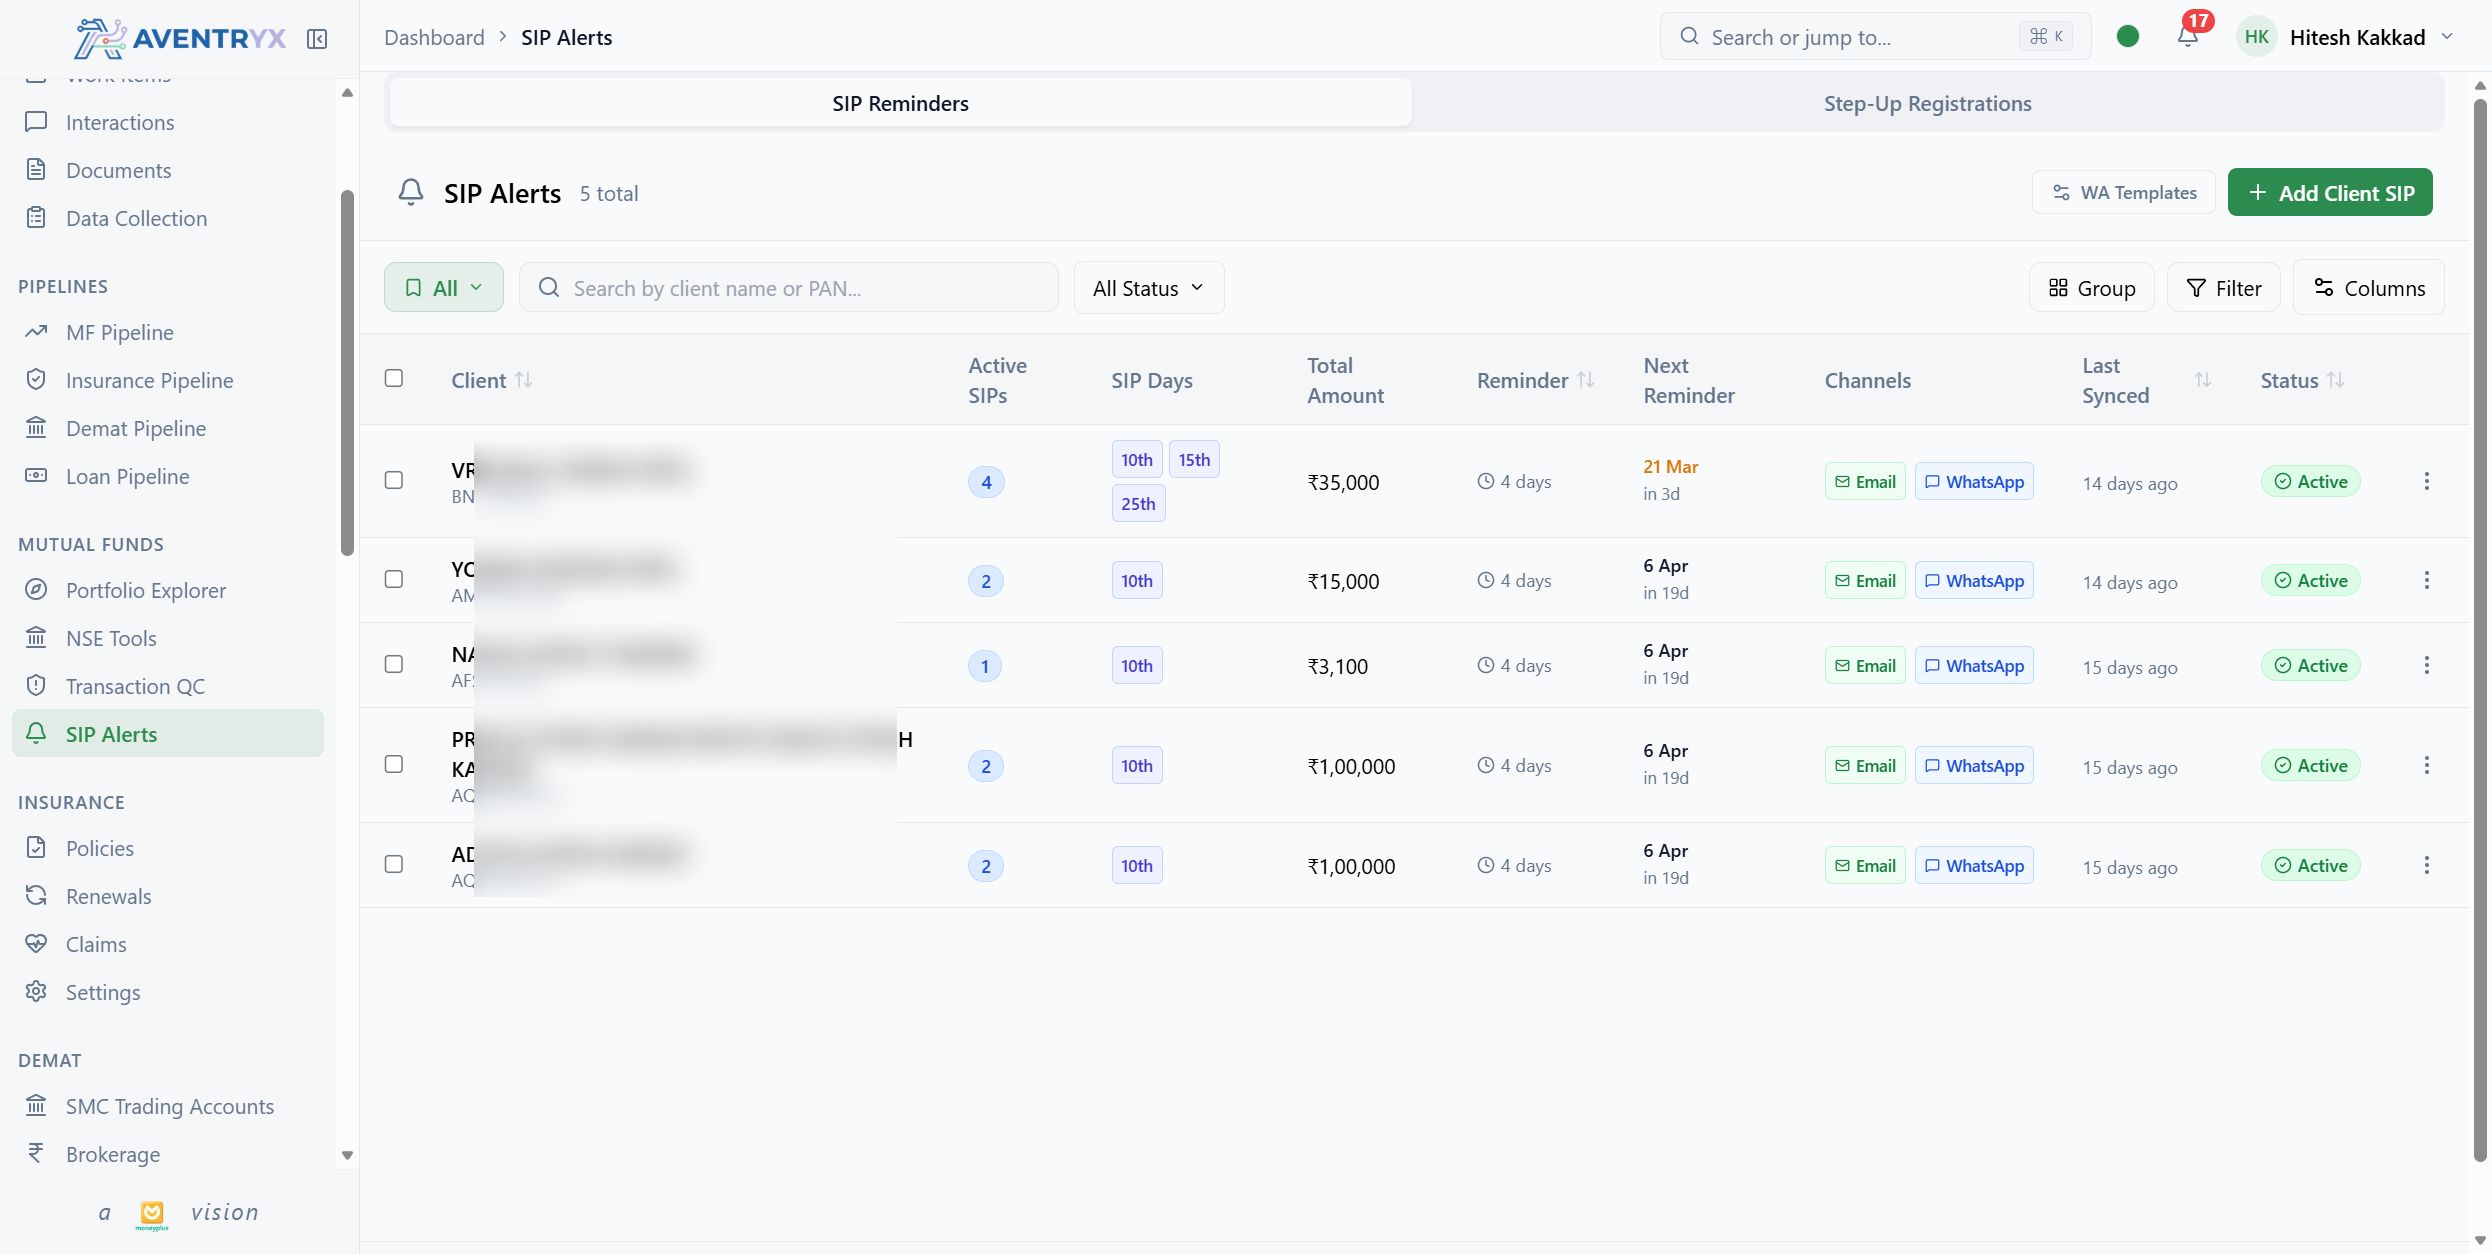2492x1254 pixels.
Task: Open Transaction QC in the sidebar
Action: click(x=135, y=686)
